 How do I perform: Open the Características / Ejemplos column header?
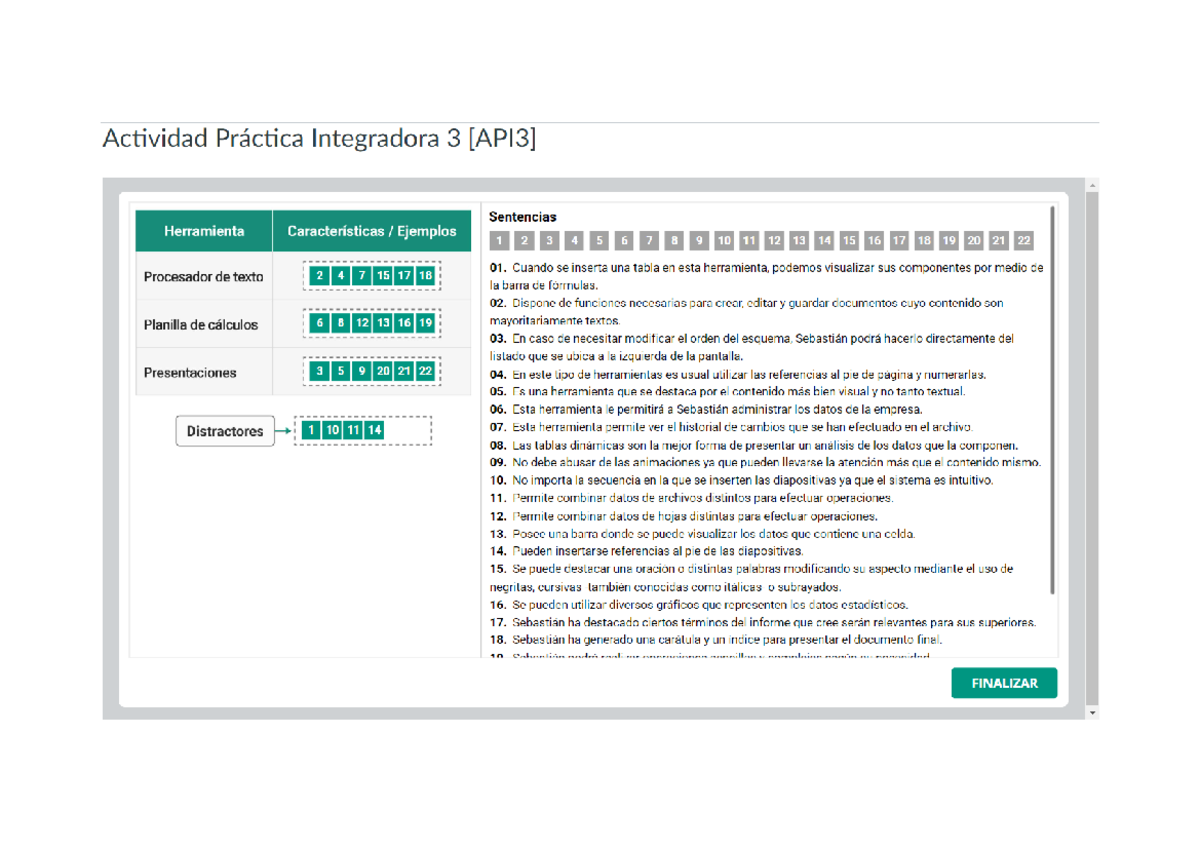371,230
